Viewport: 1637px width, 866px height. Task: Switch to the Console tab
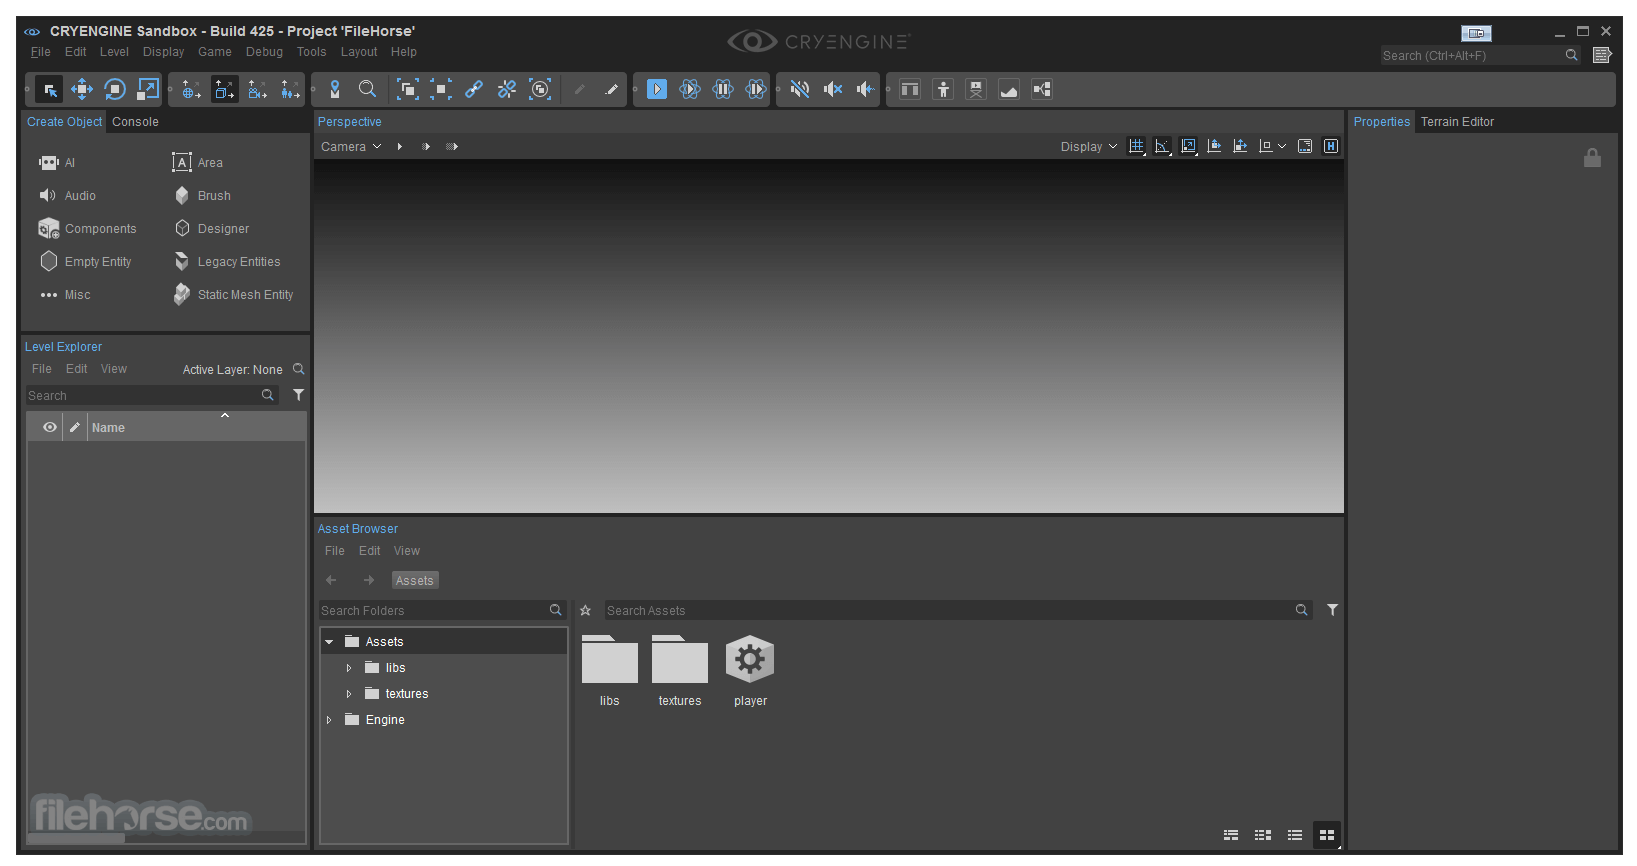pyautogui.click(x=135, y=122)
